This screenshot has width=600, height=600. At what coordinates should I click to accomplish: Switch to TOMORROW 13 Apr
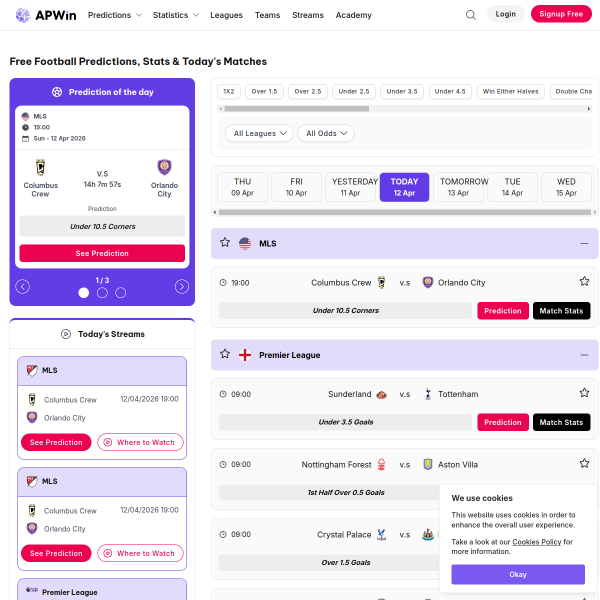[x=458, y=187]
